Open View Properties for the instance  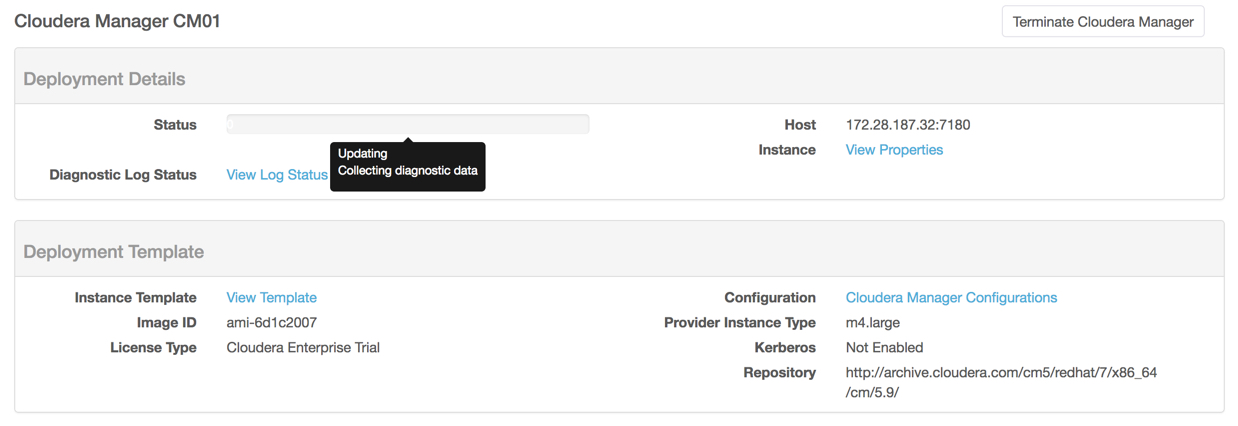pyautogui.click(x=894, y=150)
